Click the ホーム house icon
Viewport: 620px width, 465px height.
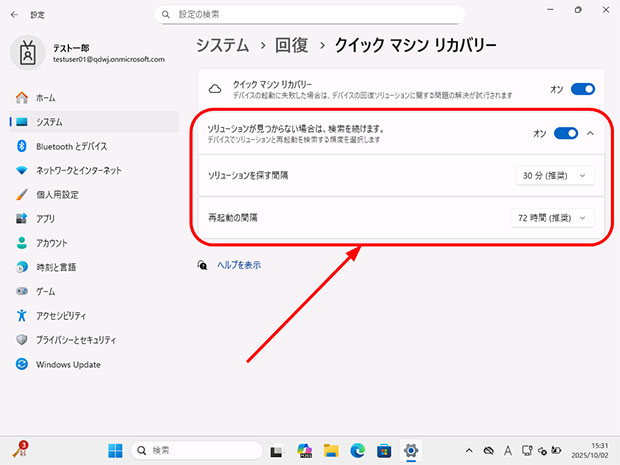point(22,98)
